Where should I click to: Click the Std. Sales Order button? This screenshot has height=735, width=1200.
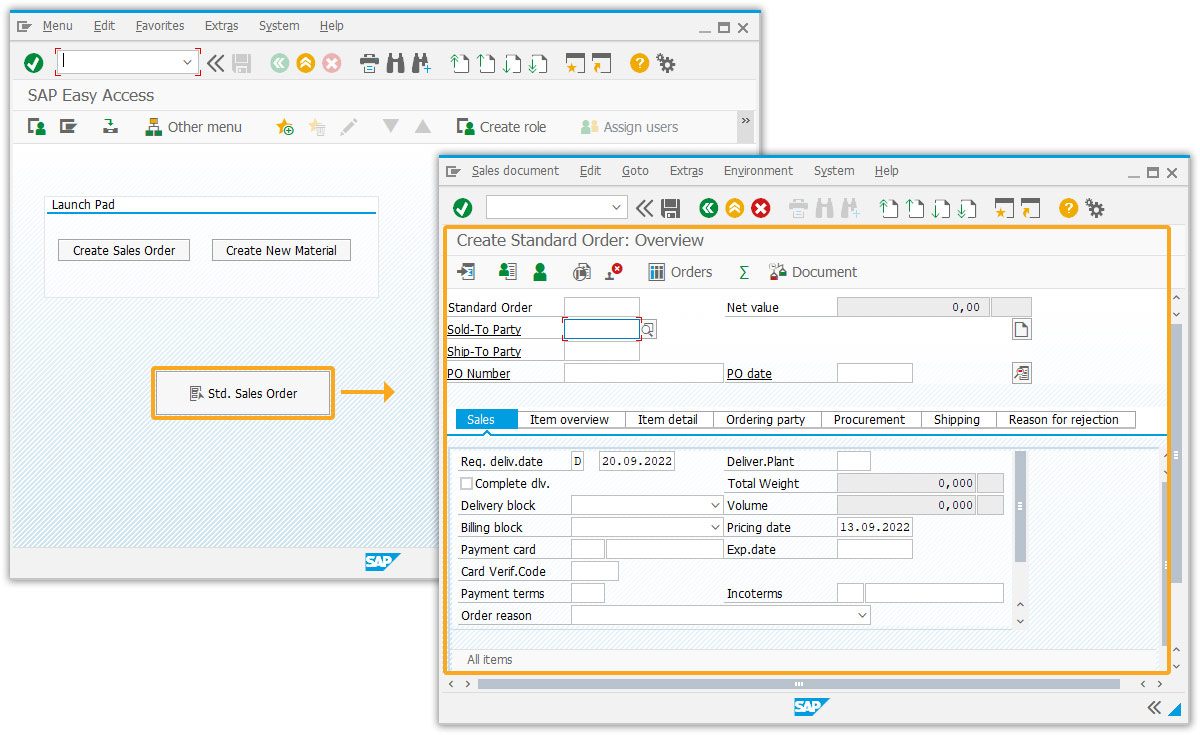243,393
